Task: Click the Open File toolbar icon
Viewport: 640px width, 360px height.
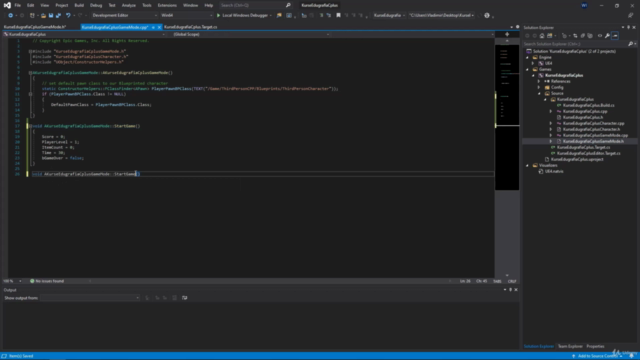Action: point(43,16)
